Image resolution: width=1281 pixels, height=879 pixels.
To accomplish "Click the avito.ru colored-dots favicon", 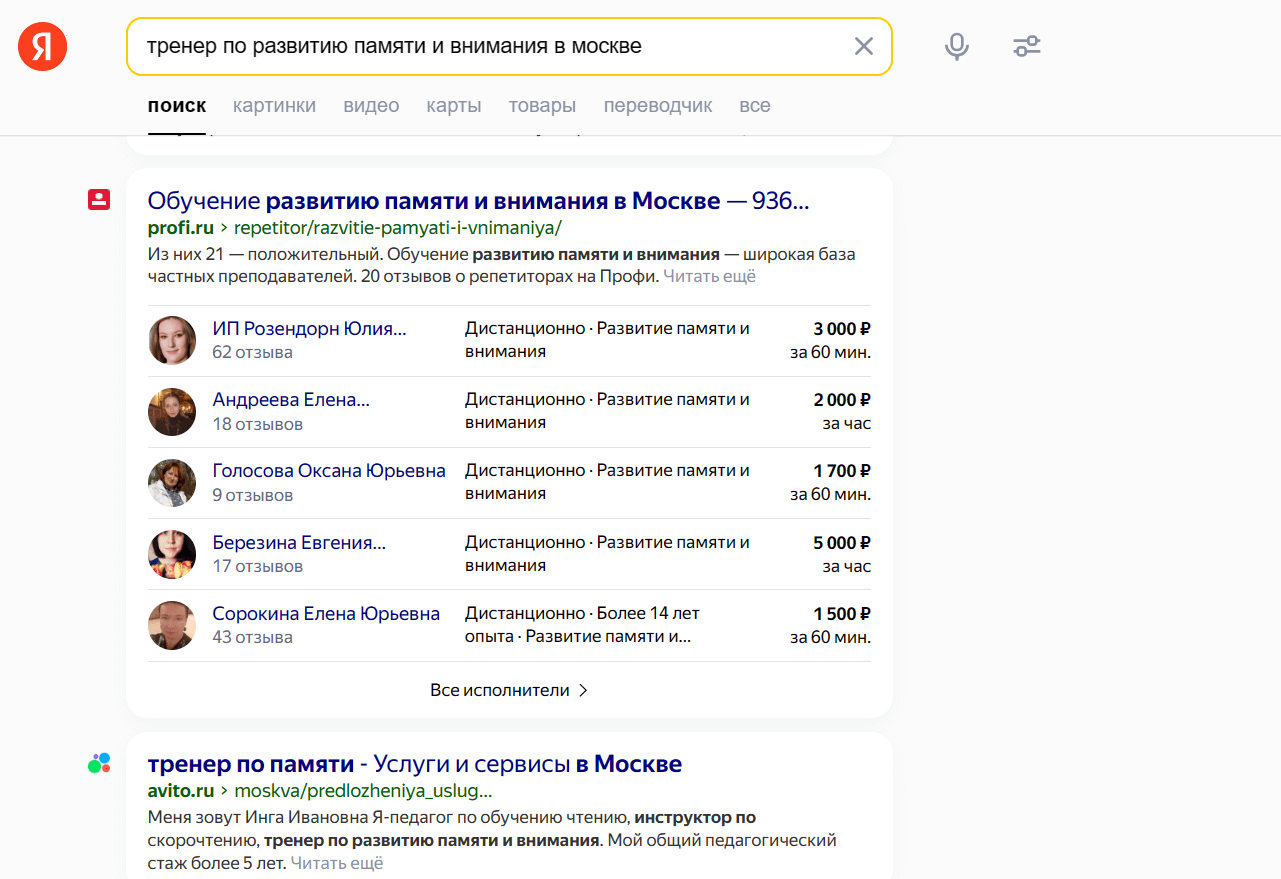I will click(x=98, y=762).
